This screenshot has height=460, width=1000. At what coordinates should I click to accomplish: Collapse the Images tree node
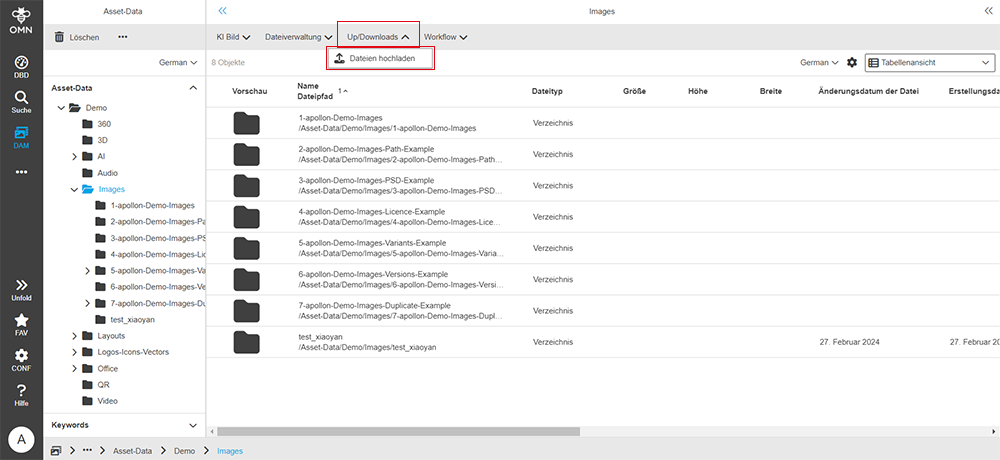[x=74, y=189]
